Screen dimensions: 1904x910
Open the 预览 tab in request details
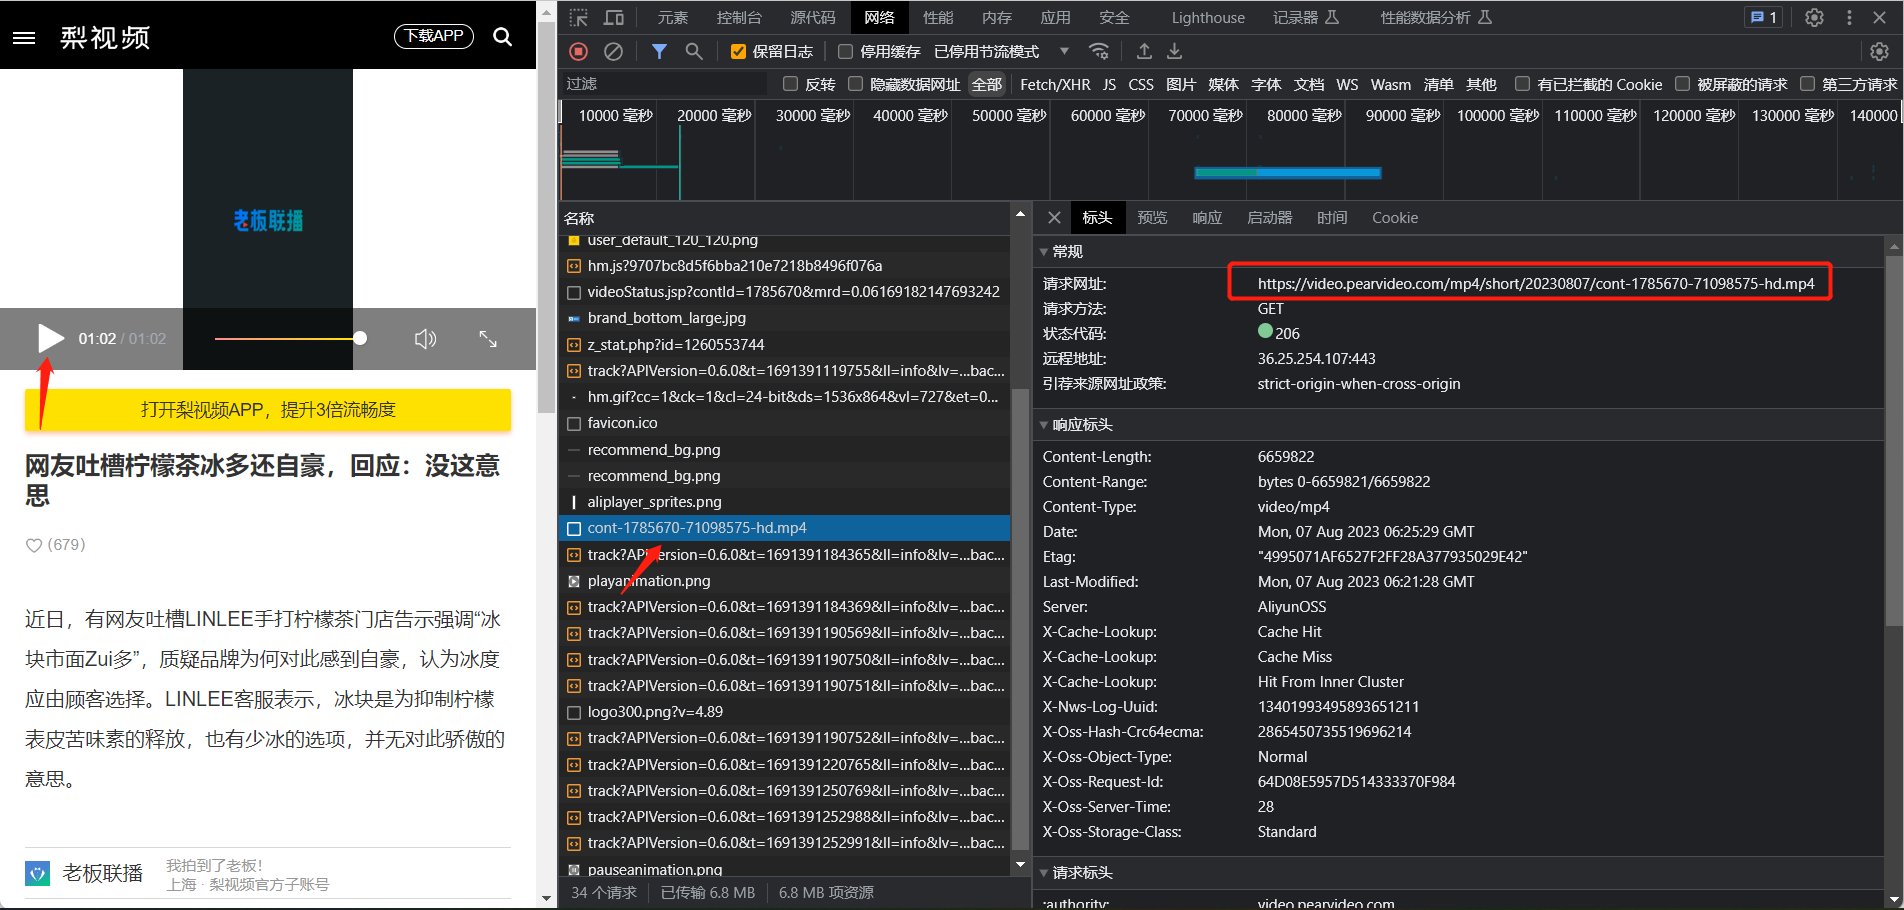[x=1152, y=217]
